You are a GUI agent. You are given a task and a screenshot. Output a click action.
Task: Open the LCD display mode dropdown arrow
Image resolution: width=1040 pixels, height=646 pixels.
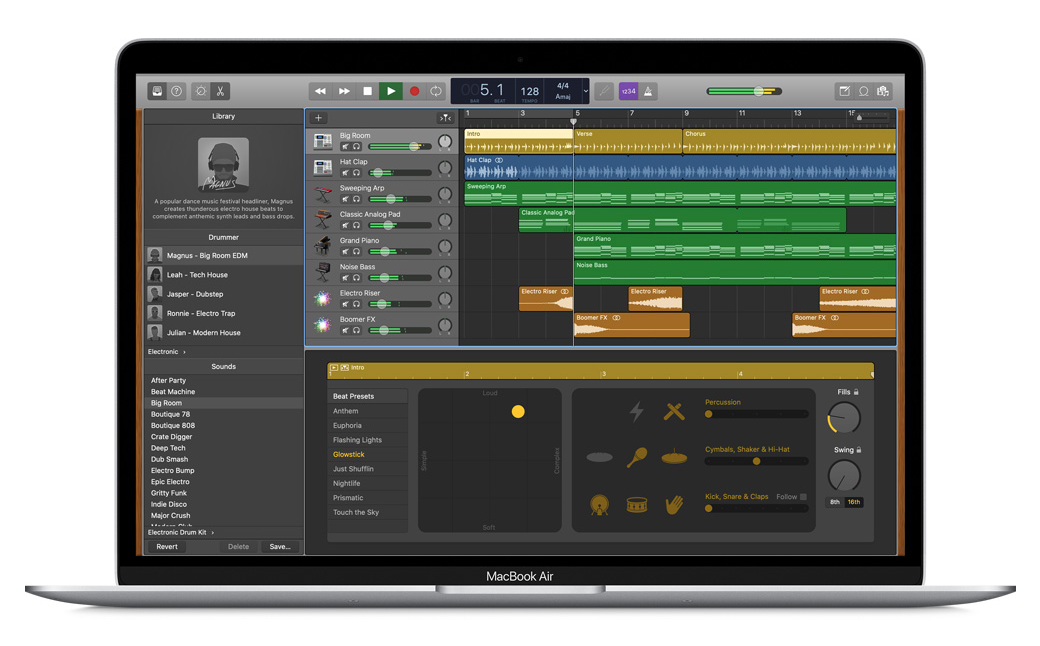pyautogui.click(x=586, y=91)
